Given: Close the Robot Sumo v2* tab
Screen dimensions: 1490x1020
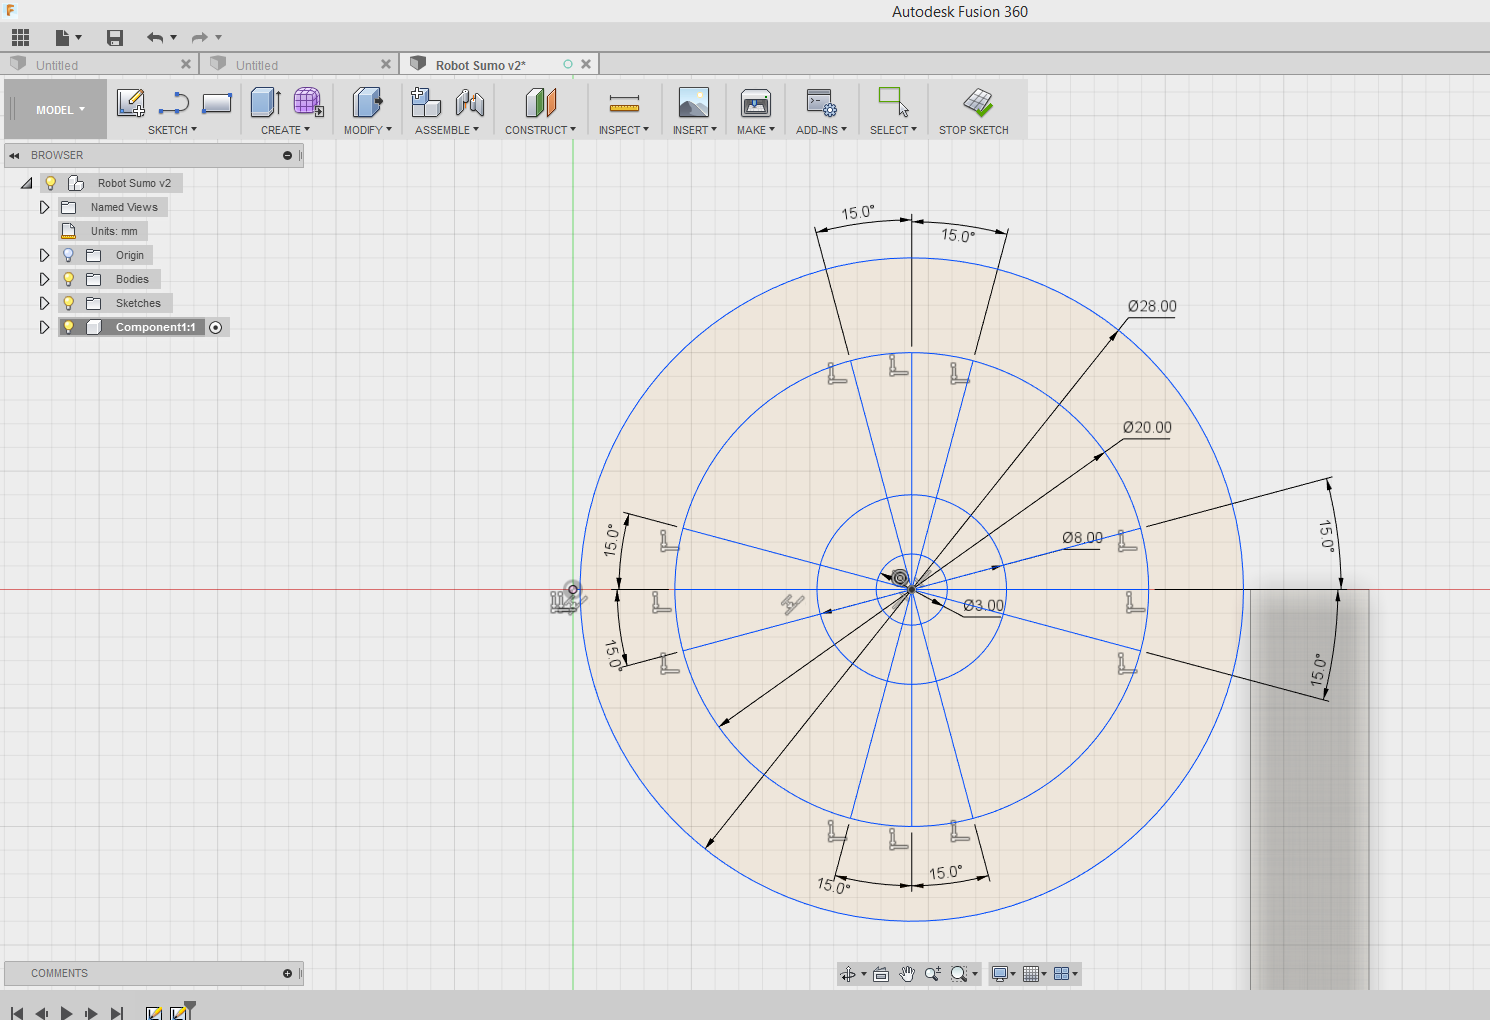Looking at the screenshot, I should point(586,64).
